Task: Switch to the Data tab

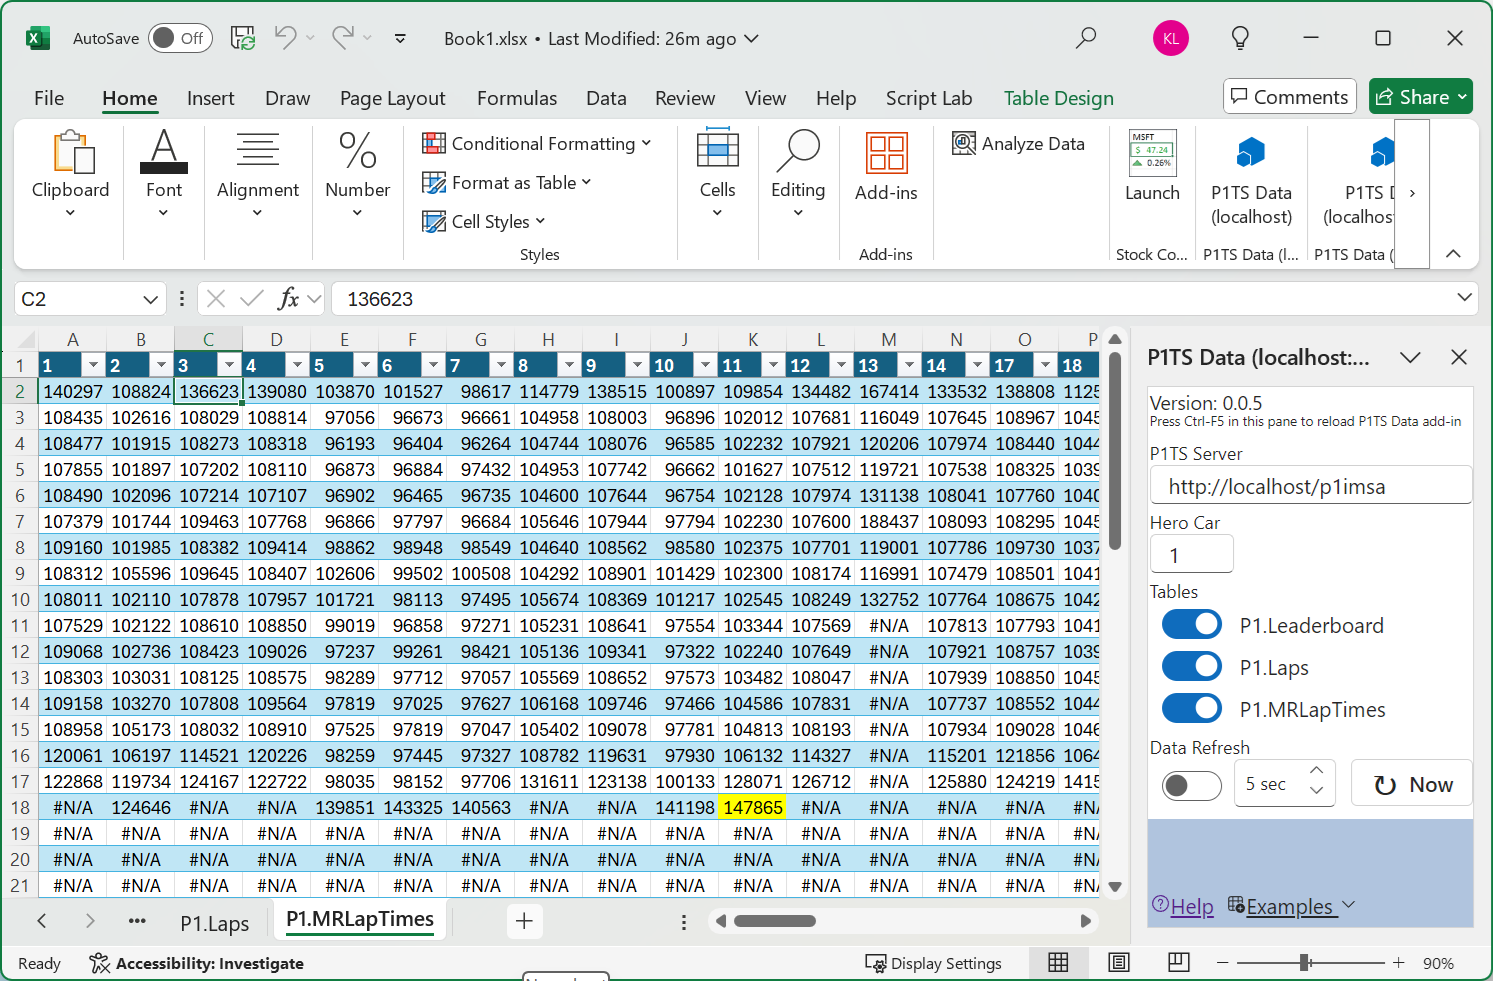Action: pos(606,98)
